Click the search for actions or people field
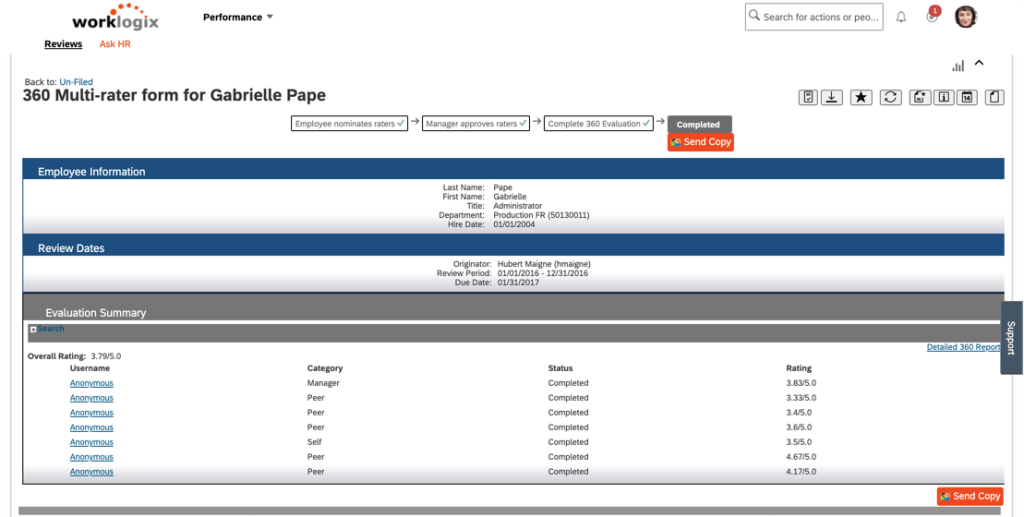Screen dimensions: 1024x517 [813, 17]
